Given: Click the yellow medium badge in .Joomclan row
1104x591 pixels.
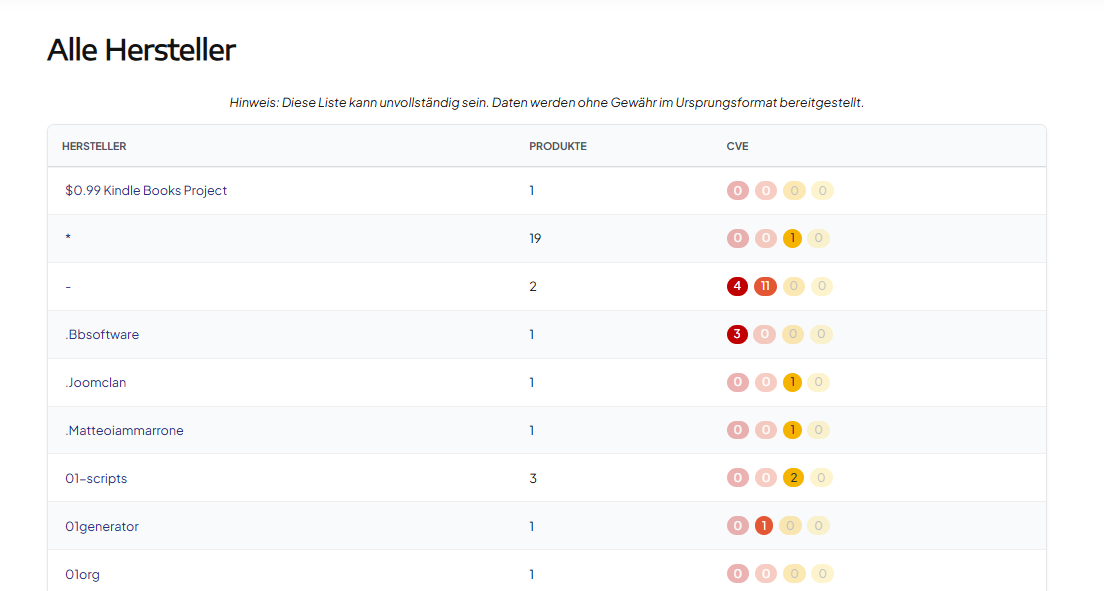Looking at the screenshot, I should [x=792, y=382].
